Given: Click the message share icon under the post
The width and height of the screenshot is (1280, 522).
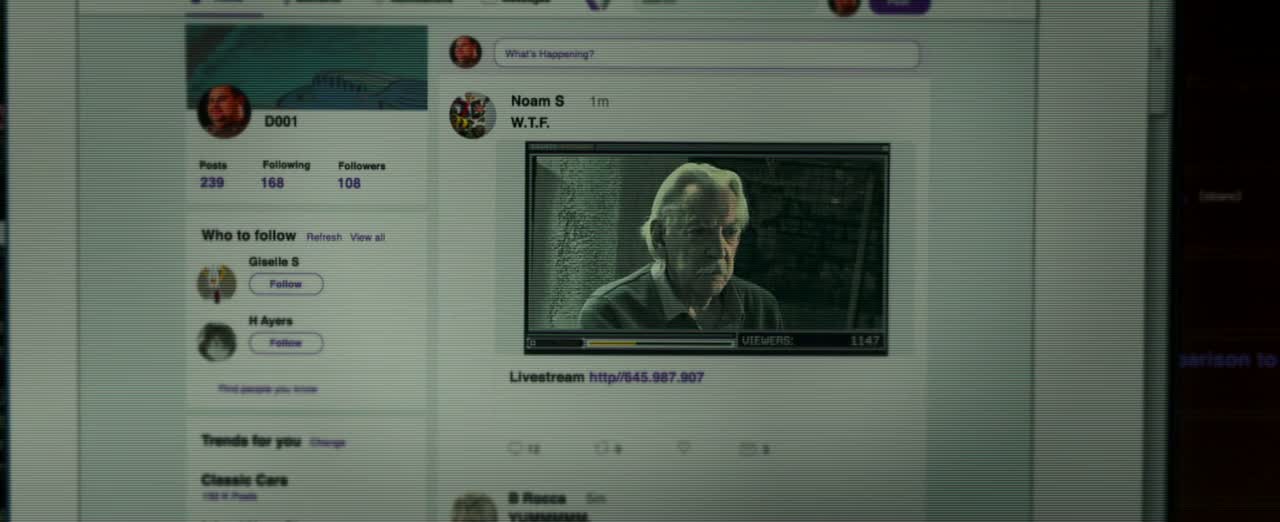Looking at the screenshot, I should (x=748, y=449).
